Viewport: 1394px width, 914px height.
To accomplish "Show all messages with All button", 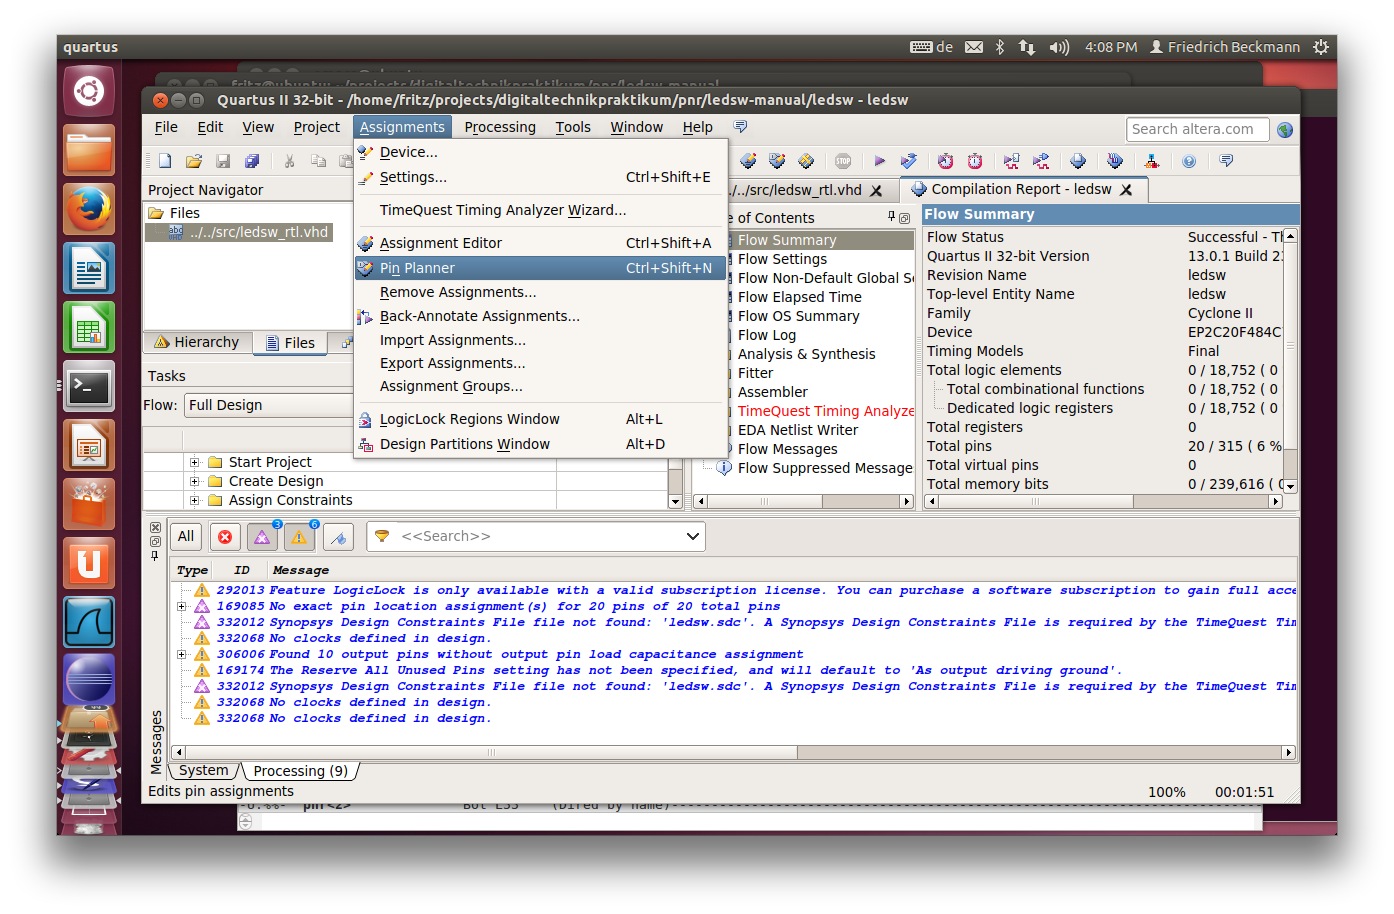I will [186, 537].
